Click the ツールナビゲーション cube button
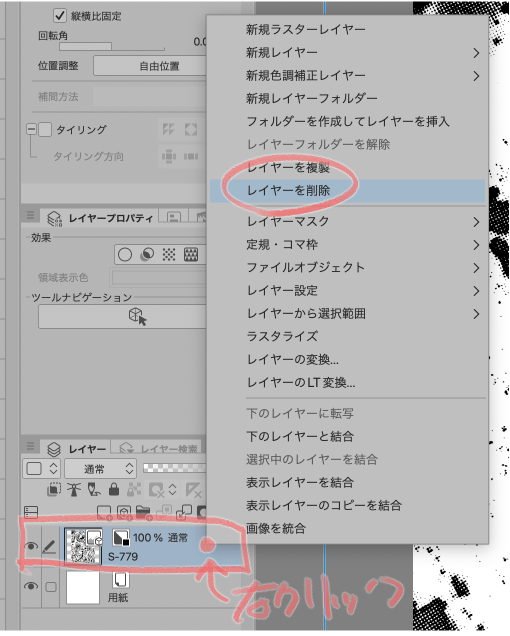The width and height of the screenshot is (510, 636). pos(123,316)
